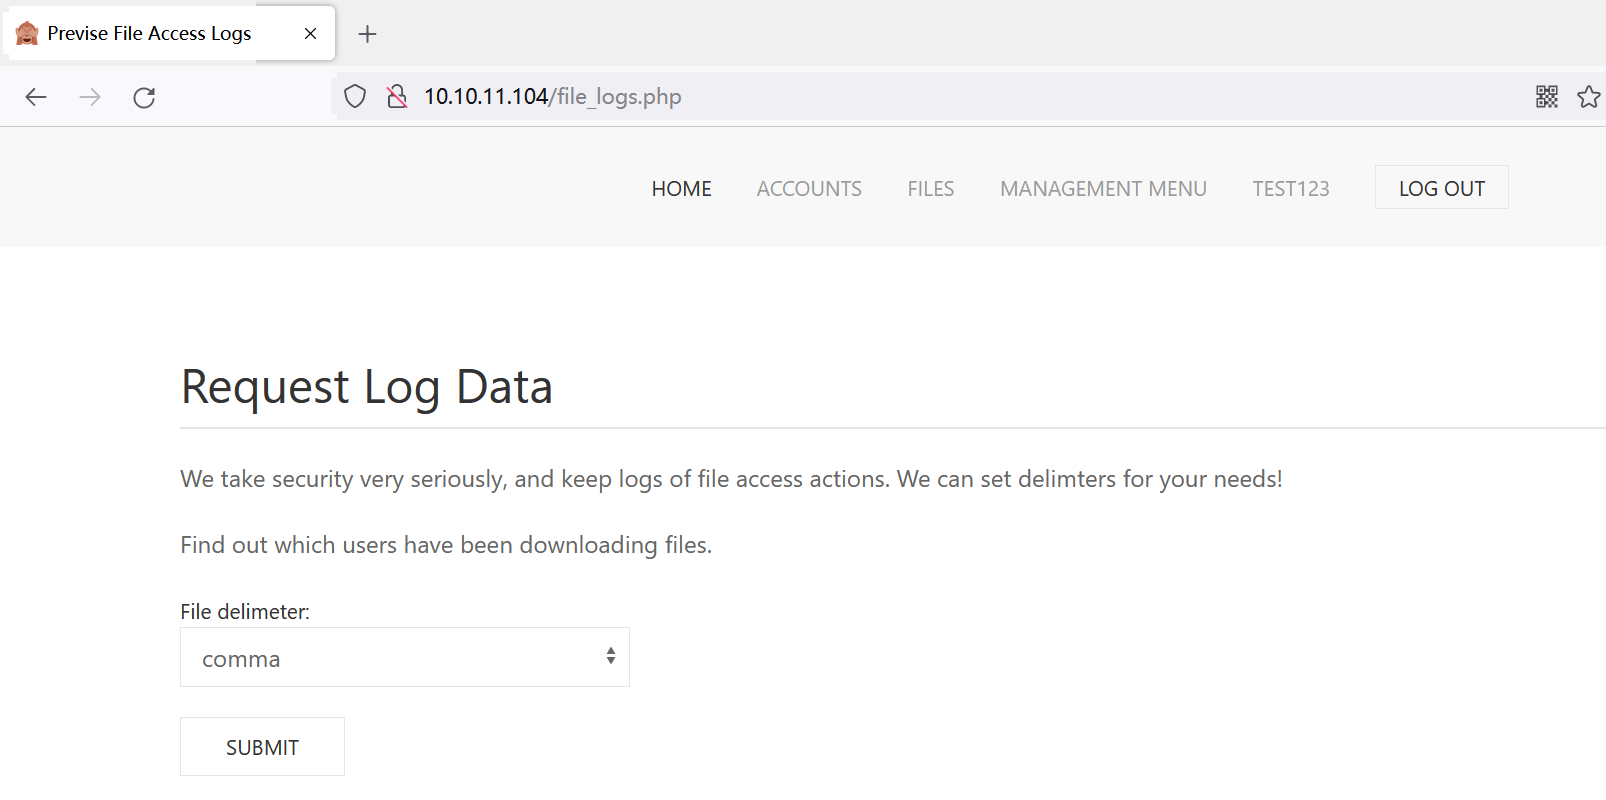Expand the MANAGEMENT MENU item
Viewport: 1606px width, 800px height.
1103,189
